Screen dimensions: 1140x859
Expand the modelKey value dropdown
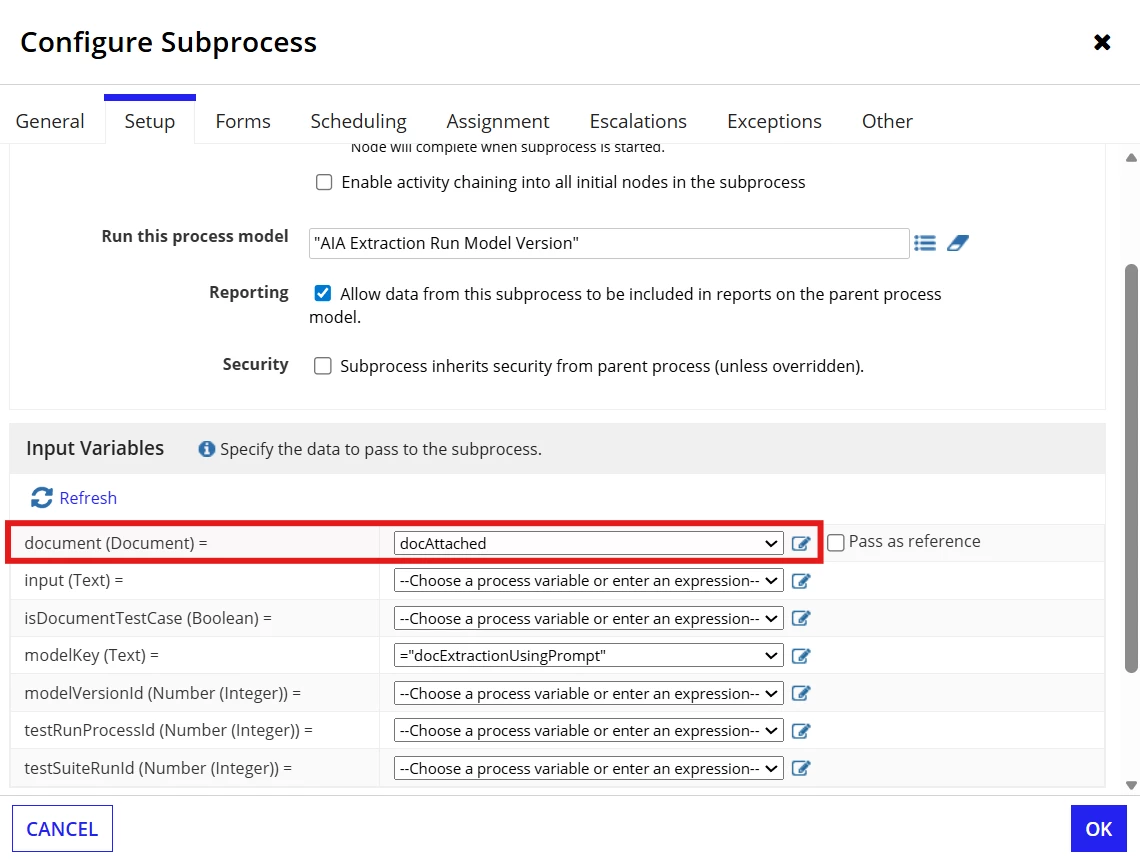coord(588,656)
